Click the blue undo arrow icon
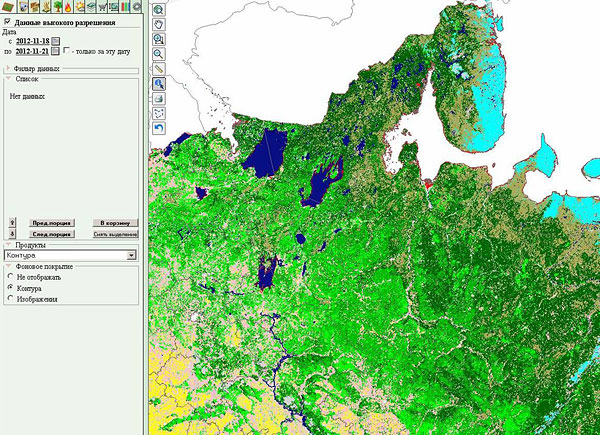The width and height of the screenshot is (600, 435). pos(159,129)
